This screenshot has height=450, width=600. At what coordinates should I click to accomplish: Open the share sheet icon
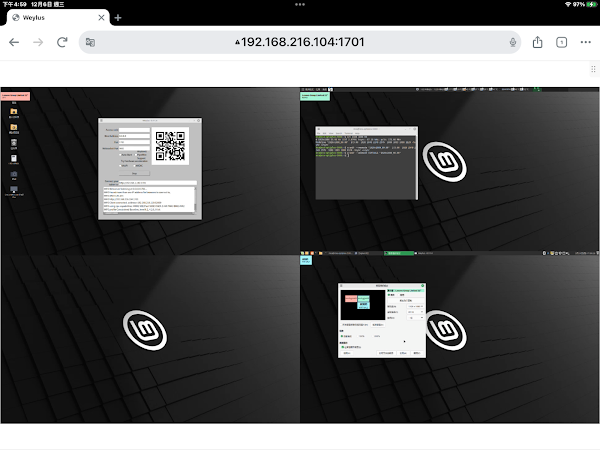pyautogui.click(x=538, y=42)
